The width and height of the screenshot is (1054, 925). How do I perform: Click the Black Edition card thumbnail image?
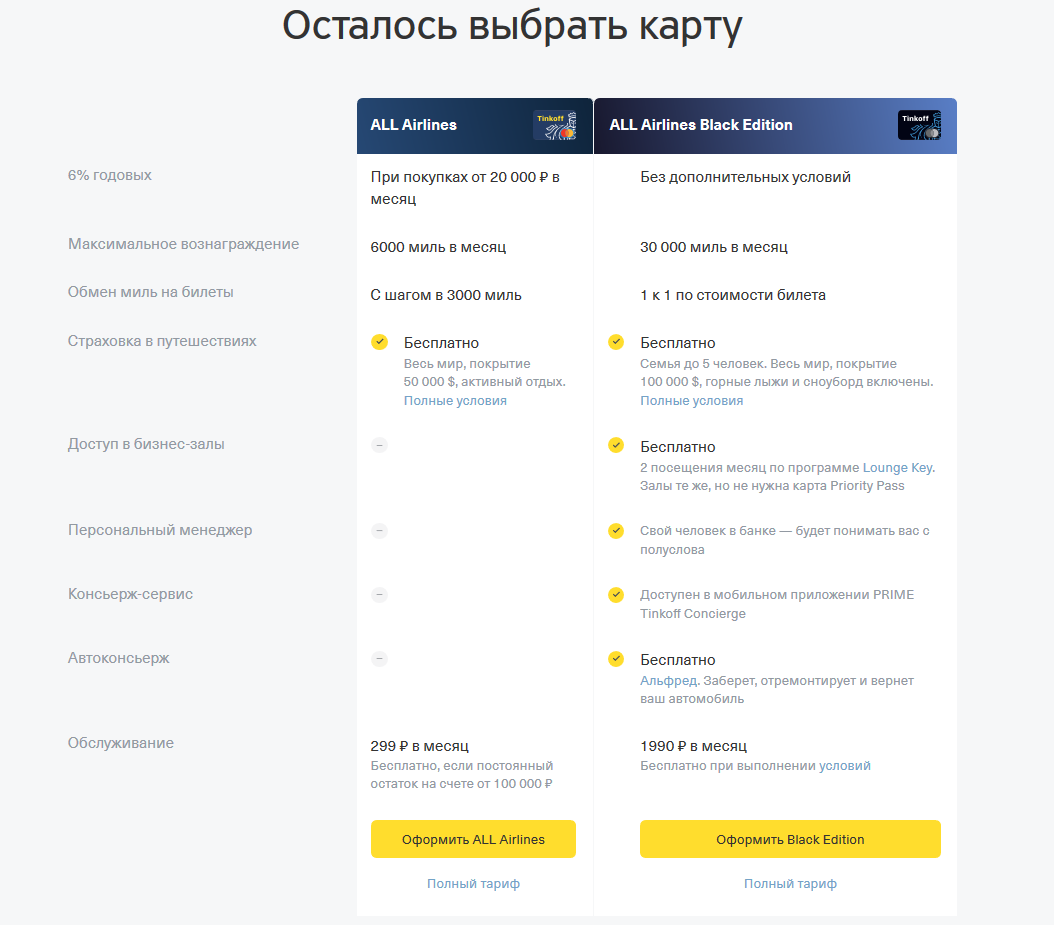pyautogui.click(x=919, y=126)
